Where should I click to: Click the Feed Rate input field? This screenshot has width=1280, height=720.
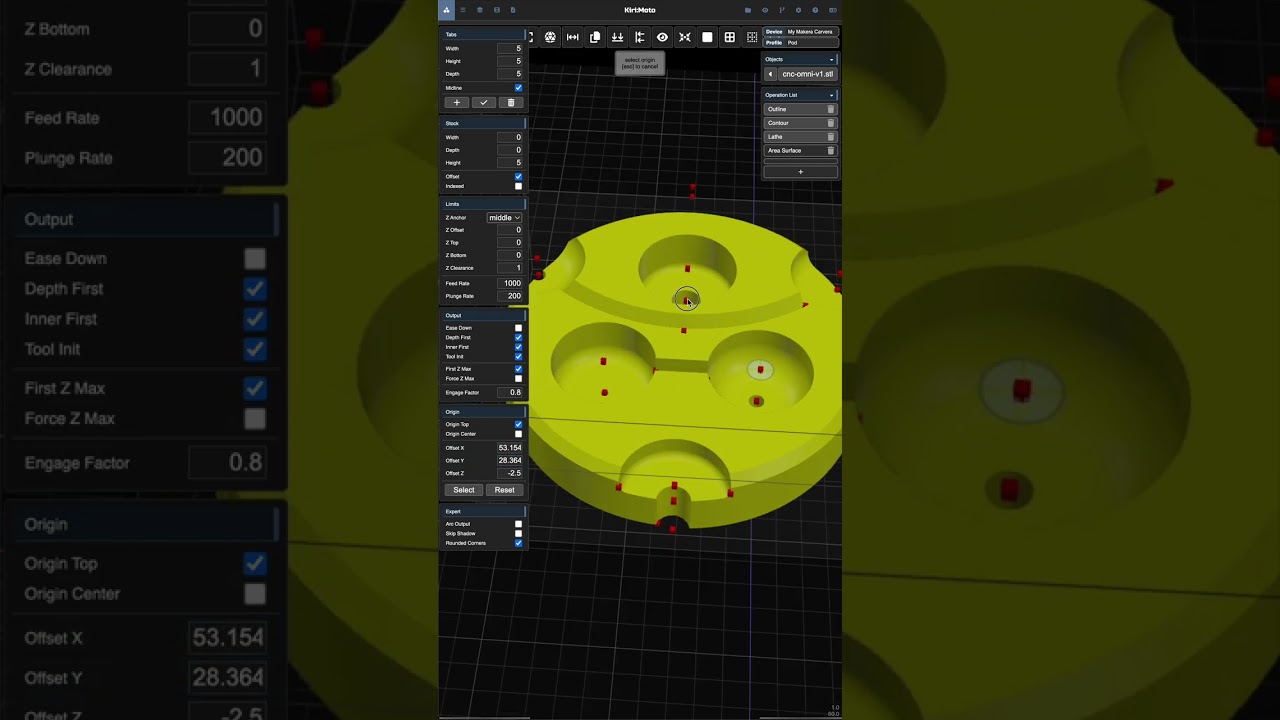click(510, 283)
